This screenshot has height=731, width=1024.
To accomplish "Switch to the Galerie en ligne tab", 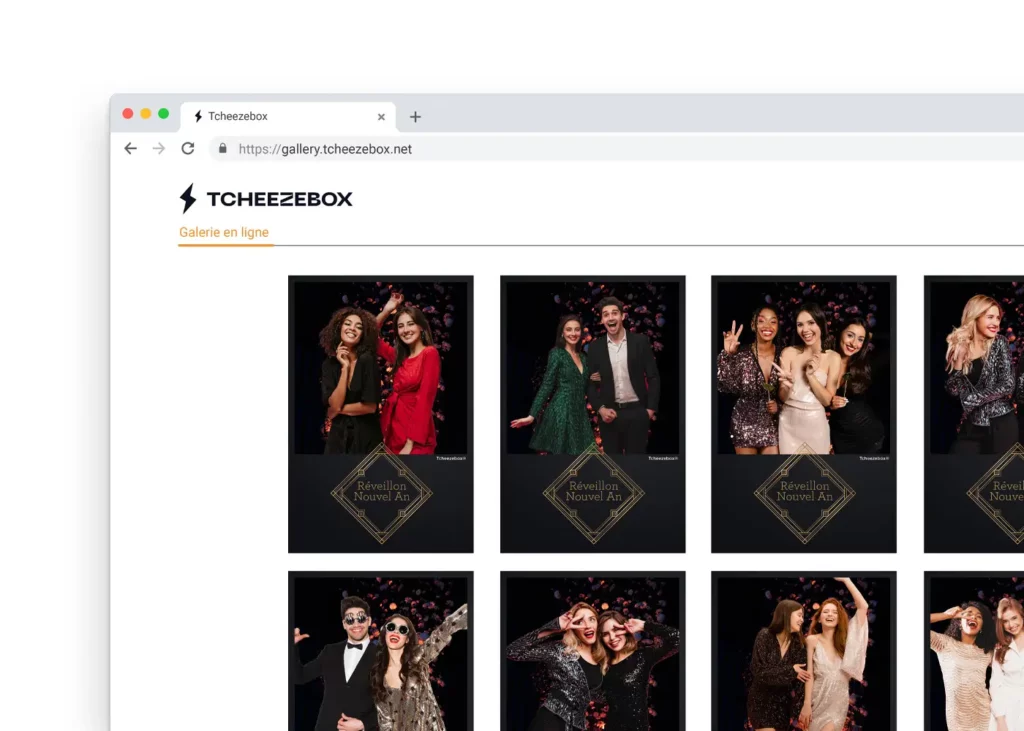I will [x=224, y=232].
